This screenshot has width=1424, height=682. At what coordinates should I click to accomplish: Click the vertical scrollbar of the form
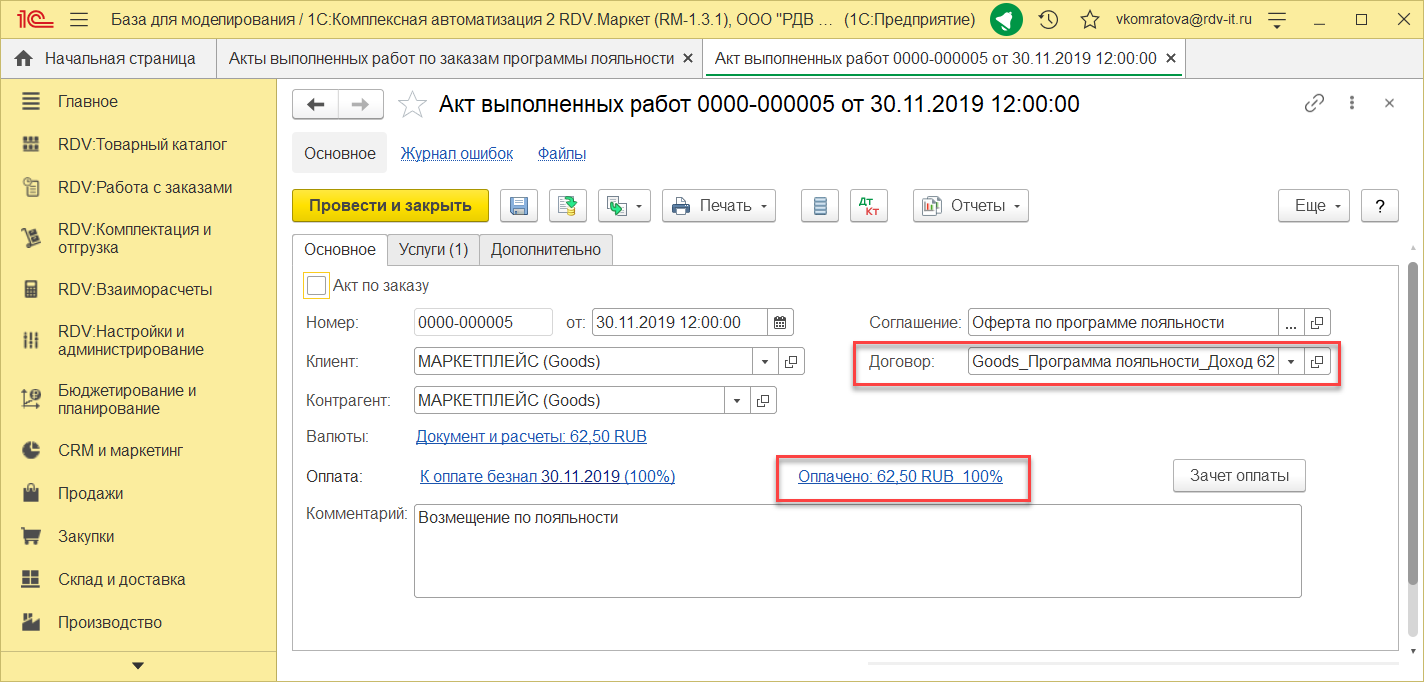click(x=1413, y=420)
